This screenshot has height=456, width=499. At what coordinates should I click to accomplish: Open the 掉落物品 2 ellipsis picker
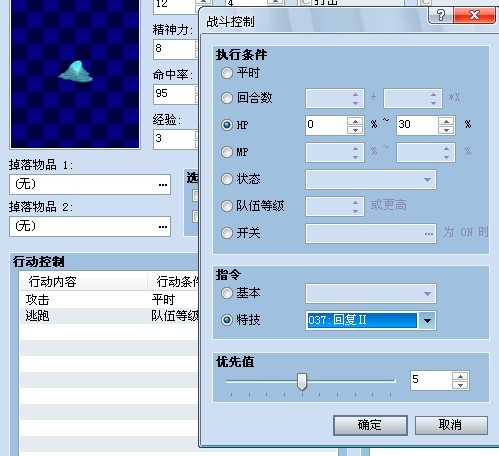coord(163,227)
